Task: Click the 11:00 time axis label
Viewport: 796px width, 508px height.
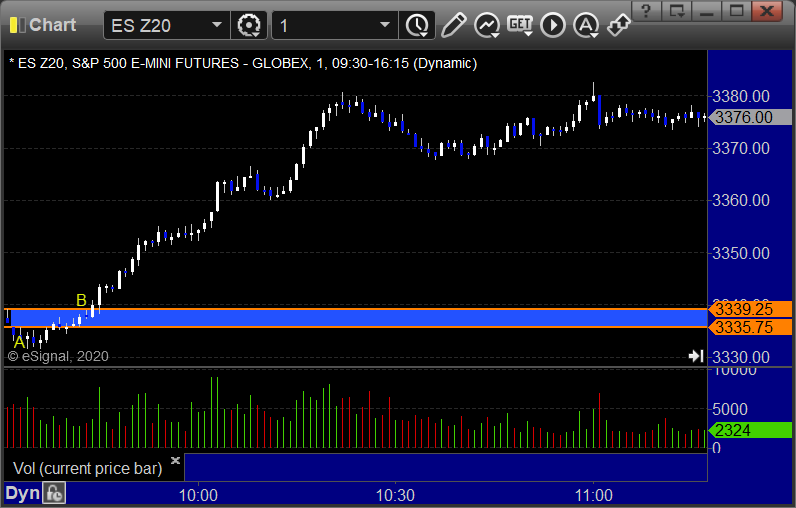Action: pos(593,495)
